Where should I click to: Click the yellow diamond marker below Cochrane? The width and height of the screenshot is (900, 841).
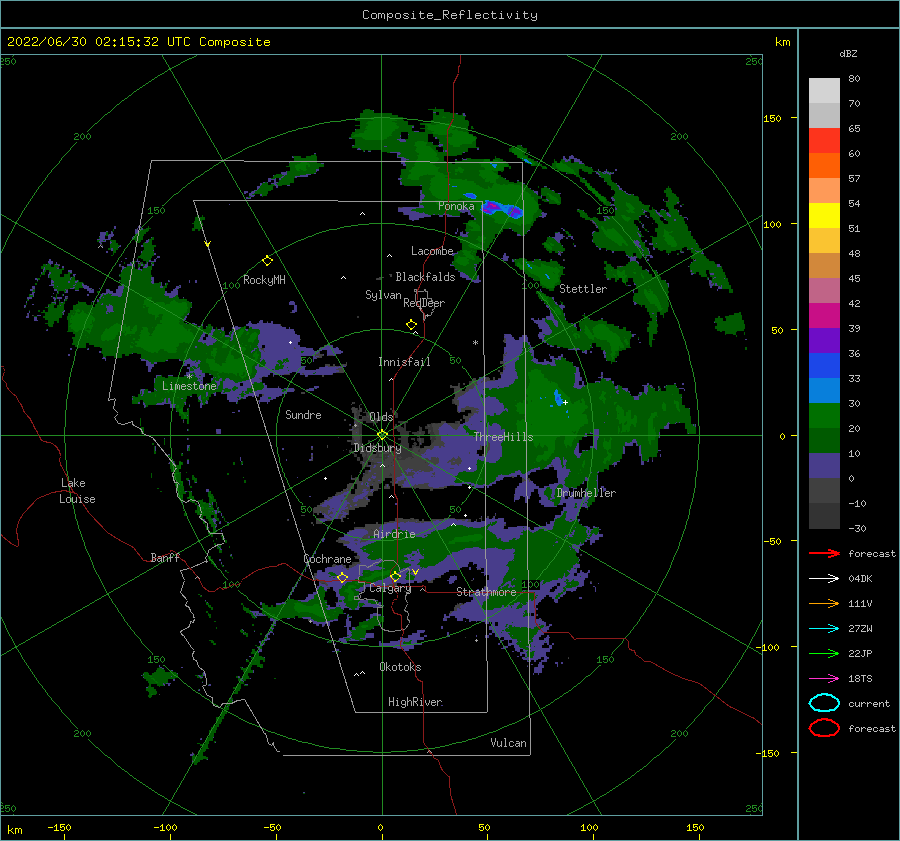pyautogui.click(x=342, y=578)
